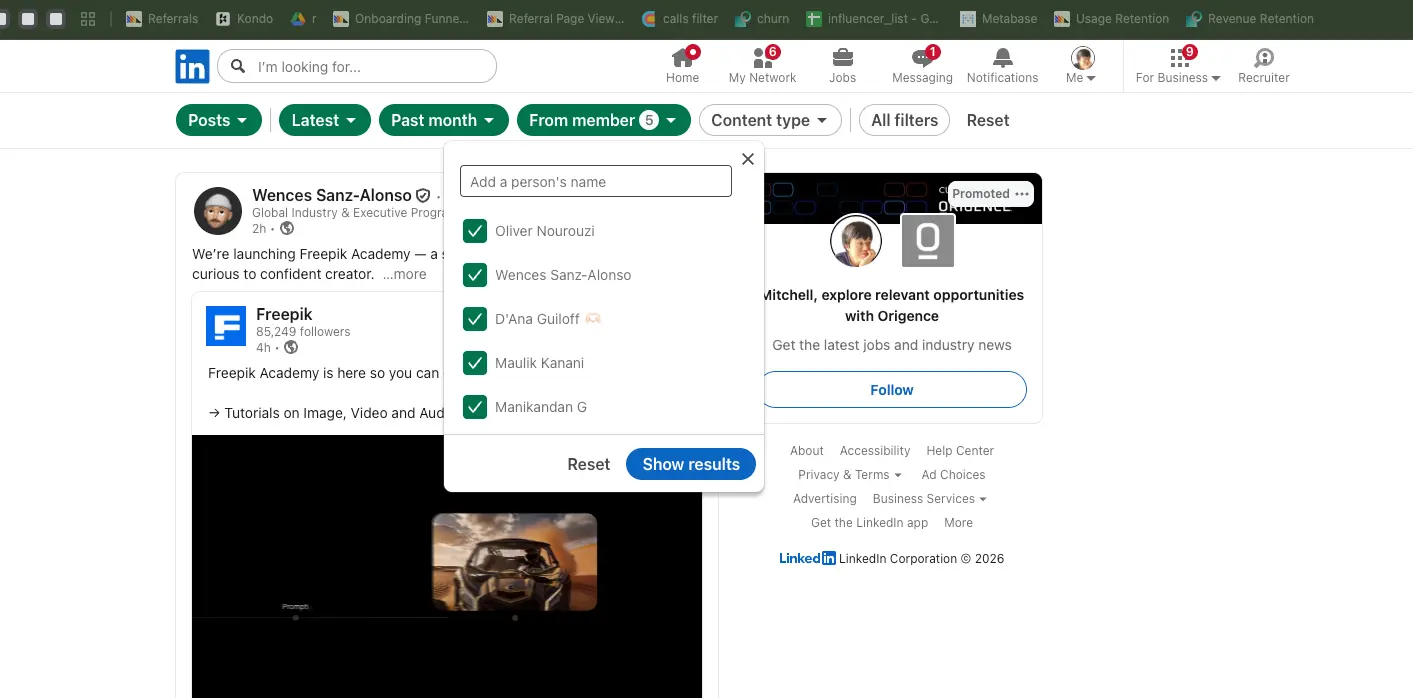Open the Latest sort dropdown

coord(325,120)
